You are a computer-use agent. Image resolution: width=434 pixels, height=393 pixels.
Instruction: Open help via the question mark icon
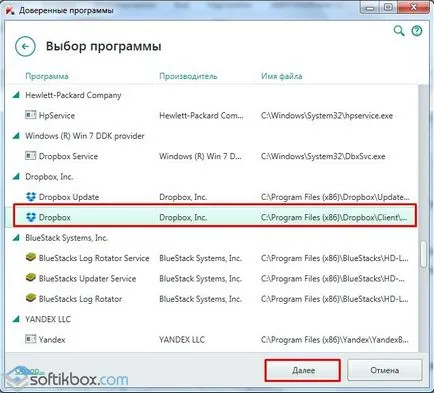(417, 31)
